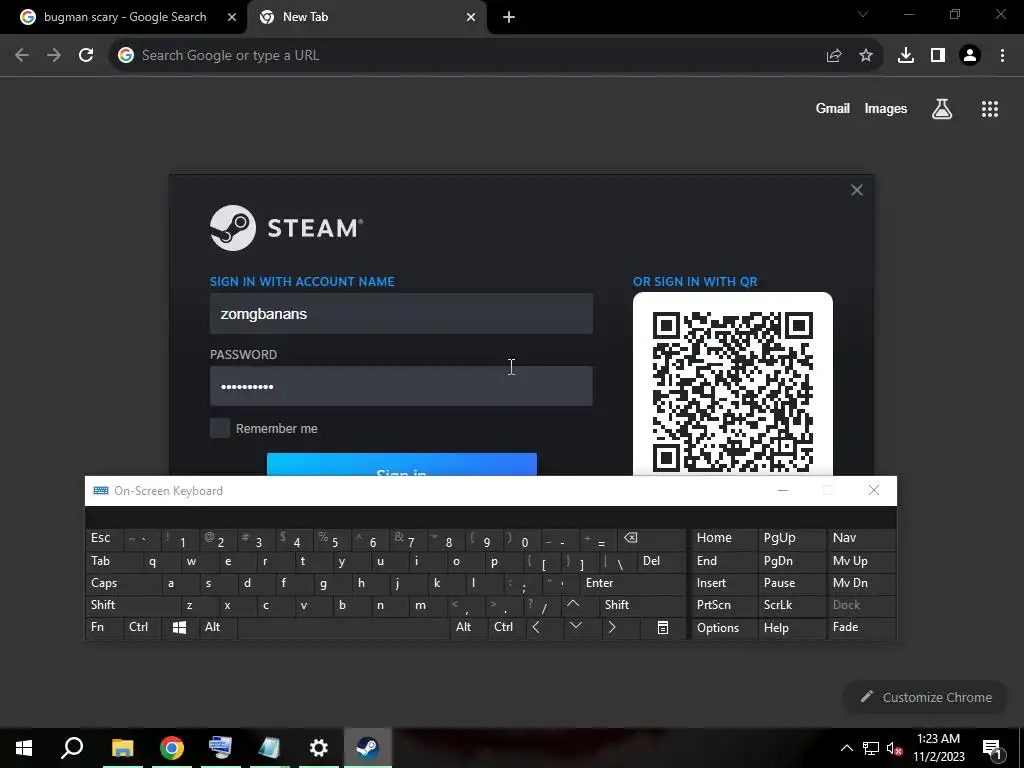Expand the hidden system tray icons chevron
Viewport: 1024px width, 768px height.
pyautogui.click(x=846, y=748)
